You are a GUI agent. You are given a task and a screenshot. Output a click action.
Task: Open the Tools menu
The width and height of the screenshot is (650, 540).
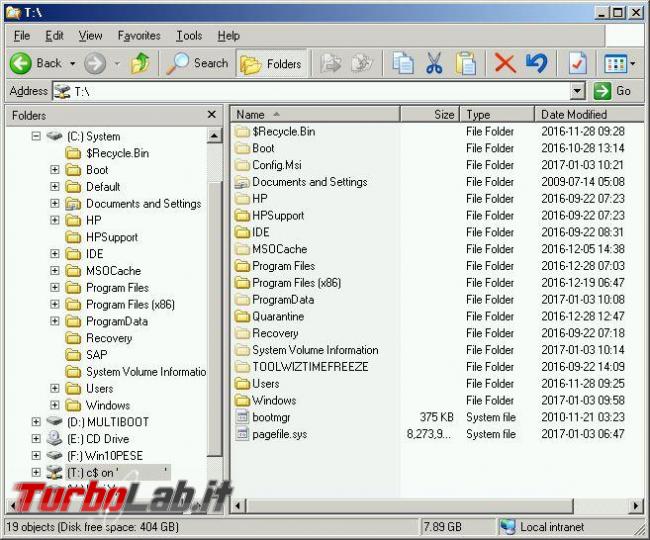point(189,36)
